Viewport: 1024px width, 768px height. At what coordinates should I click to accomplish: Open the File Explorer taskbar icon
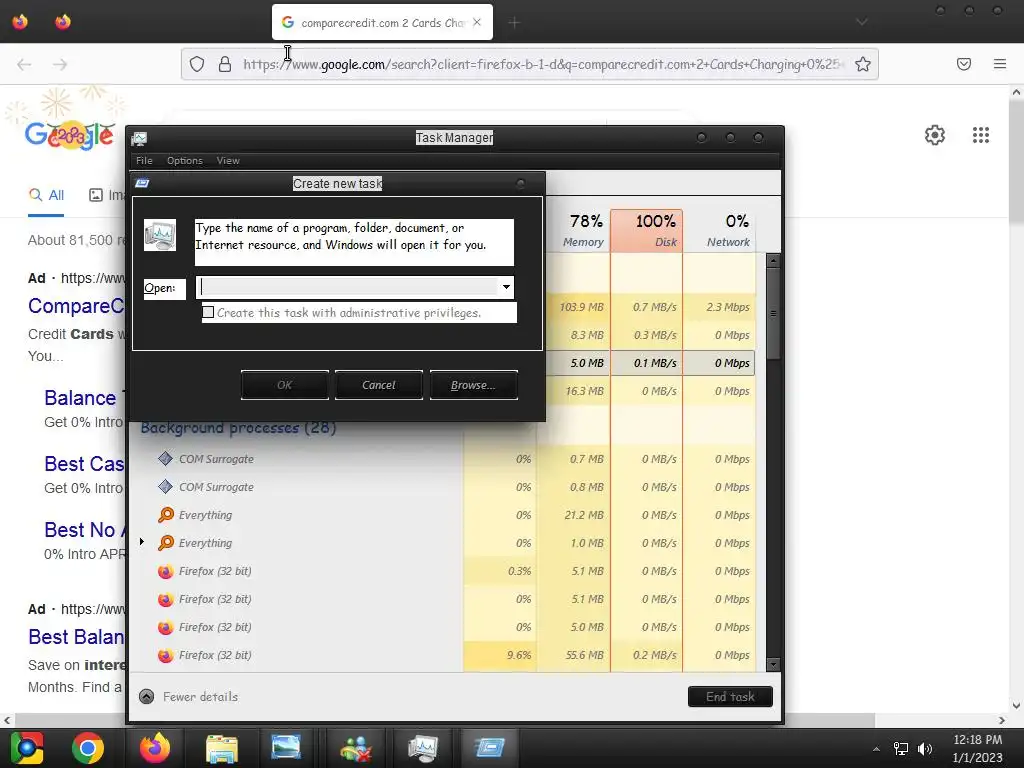[x=222, y=748]
